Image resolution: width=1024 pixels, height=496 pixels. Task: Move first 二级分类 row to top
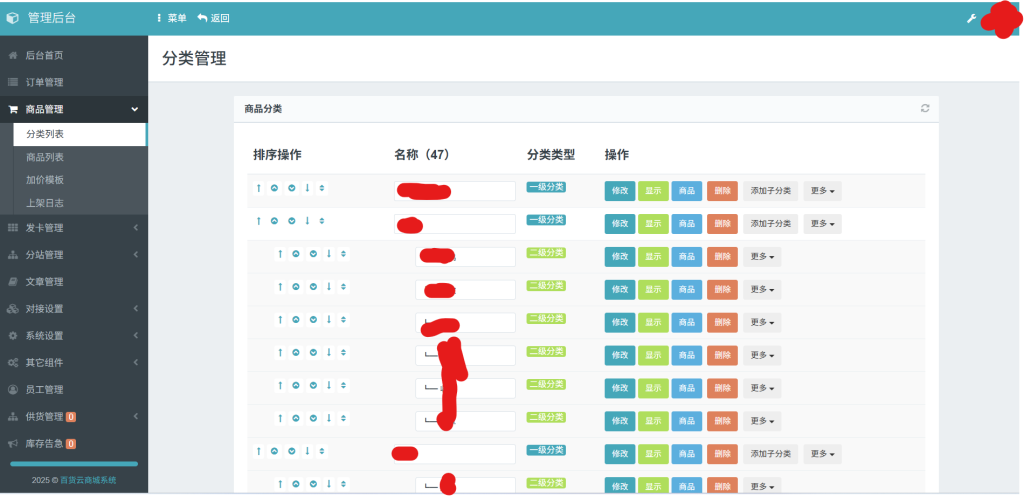point(280,254)
